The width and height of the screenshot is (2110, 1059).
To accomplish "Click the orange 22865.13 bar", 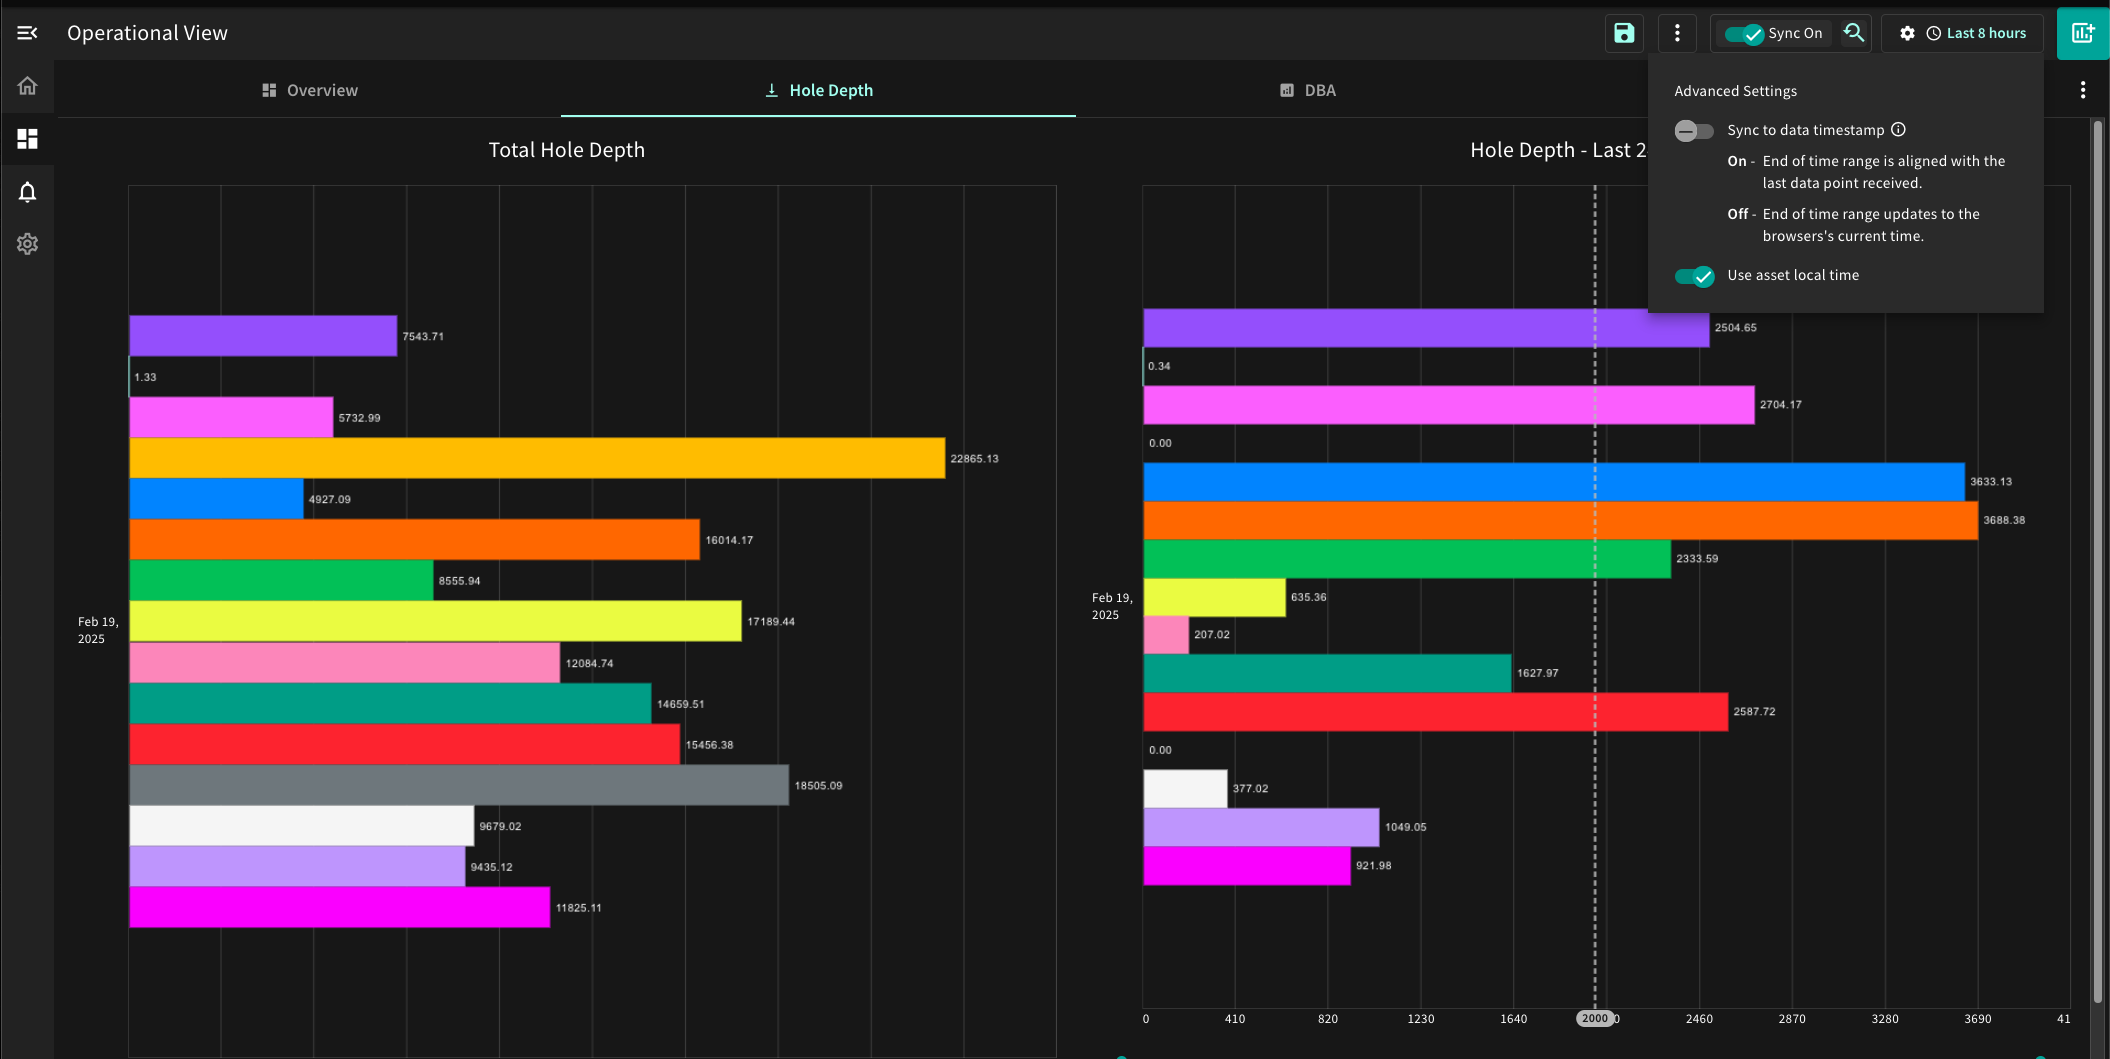I will (x=537, y=458).
